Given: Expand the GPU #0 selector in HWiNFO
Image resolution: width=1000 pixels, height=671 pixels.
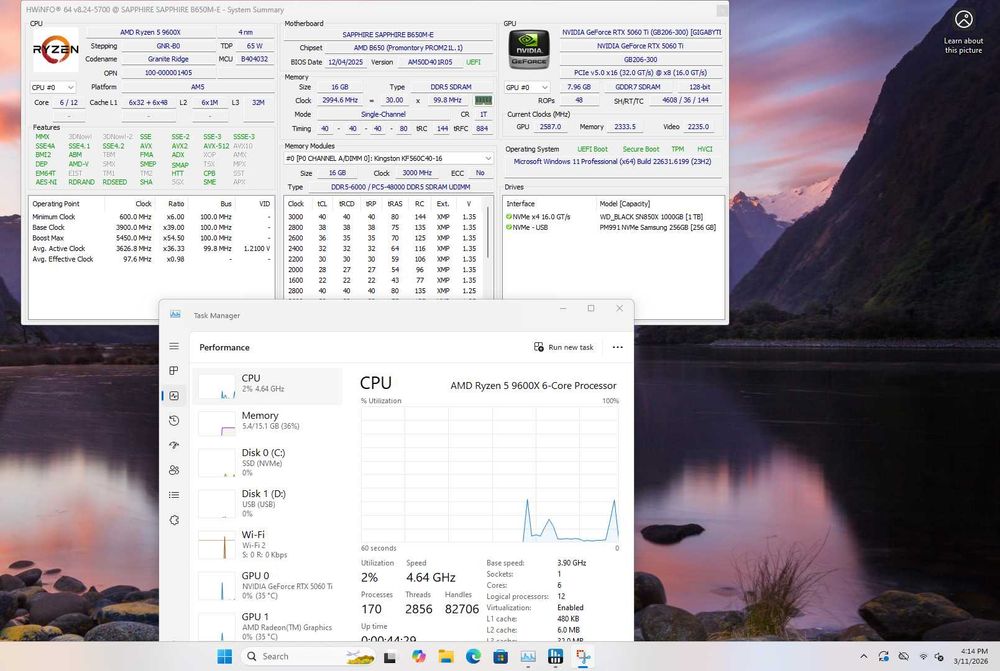Looking at the screenshot, I should click(527, 87).
